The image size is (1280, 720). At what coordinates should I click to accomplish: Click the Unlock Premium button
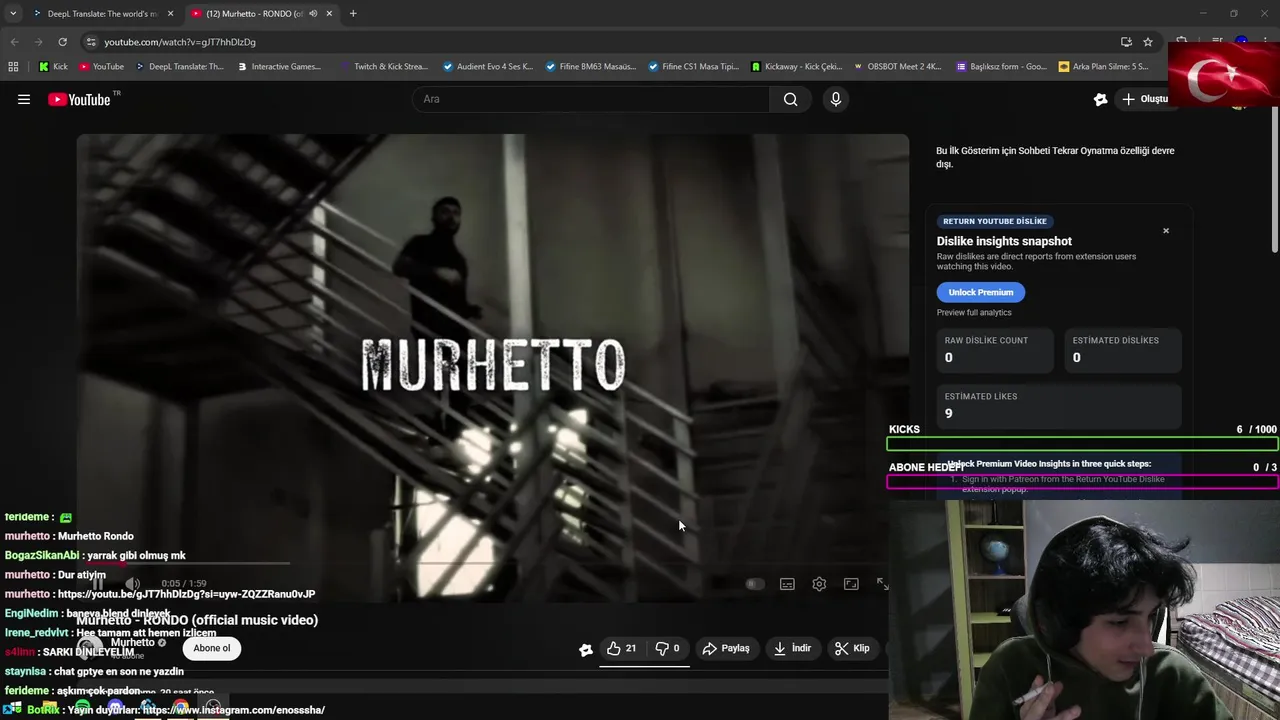tap(981, 292)
